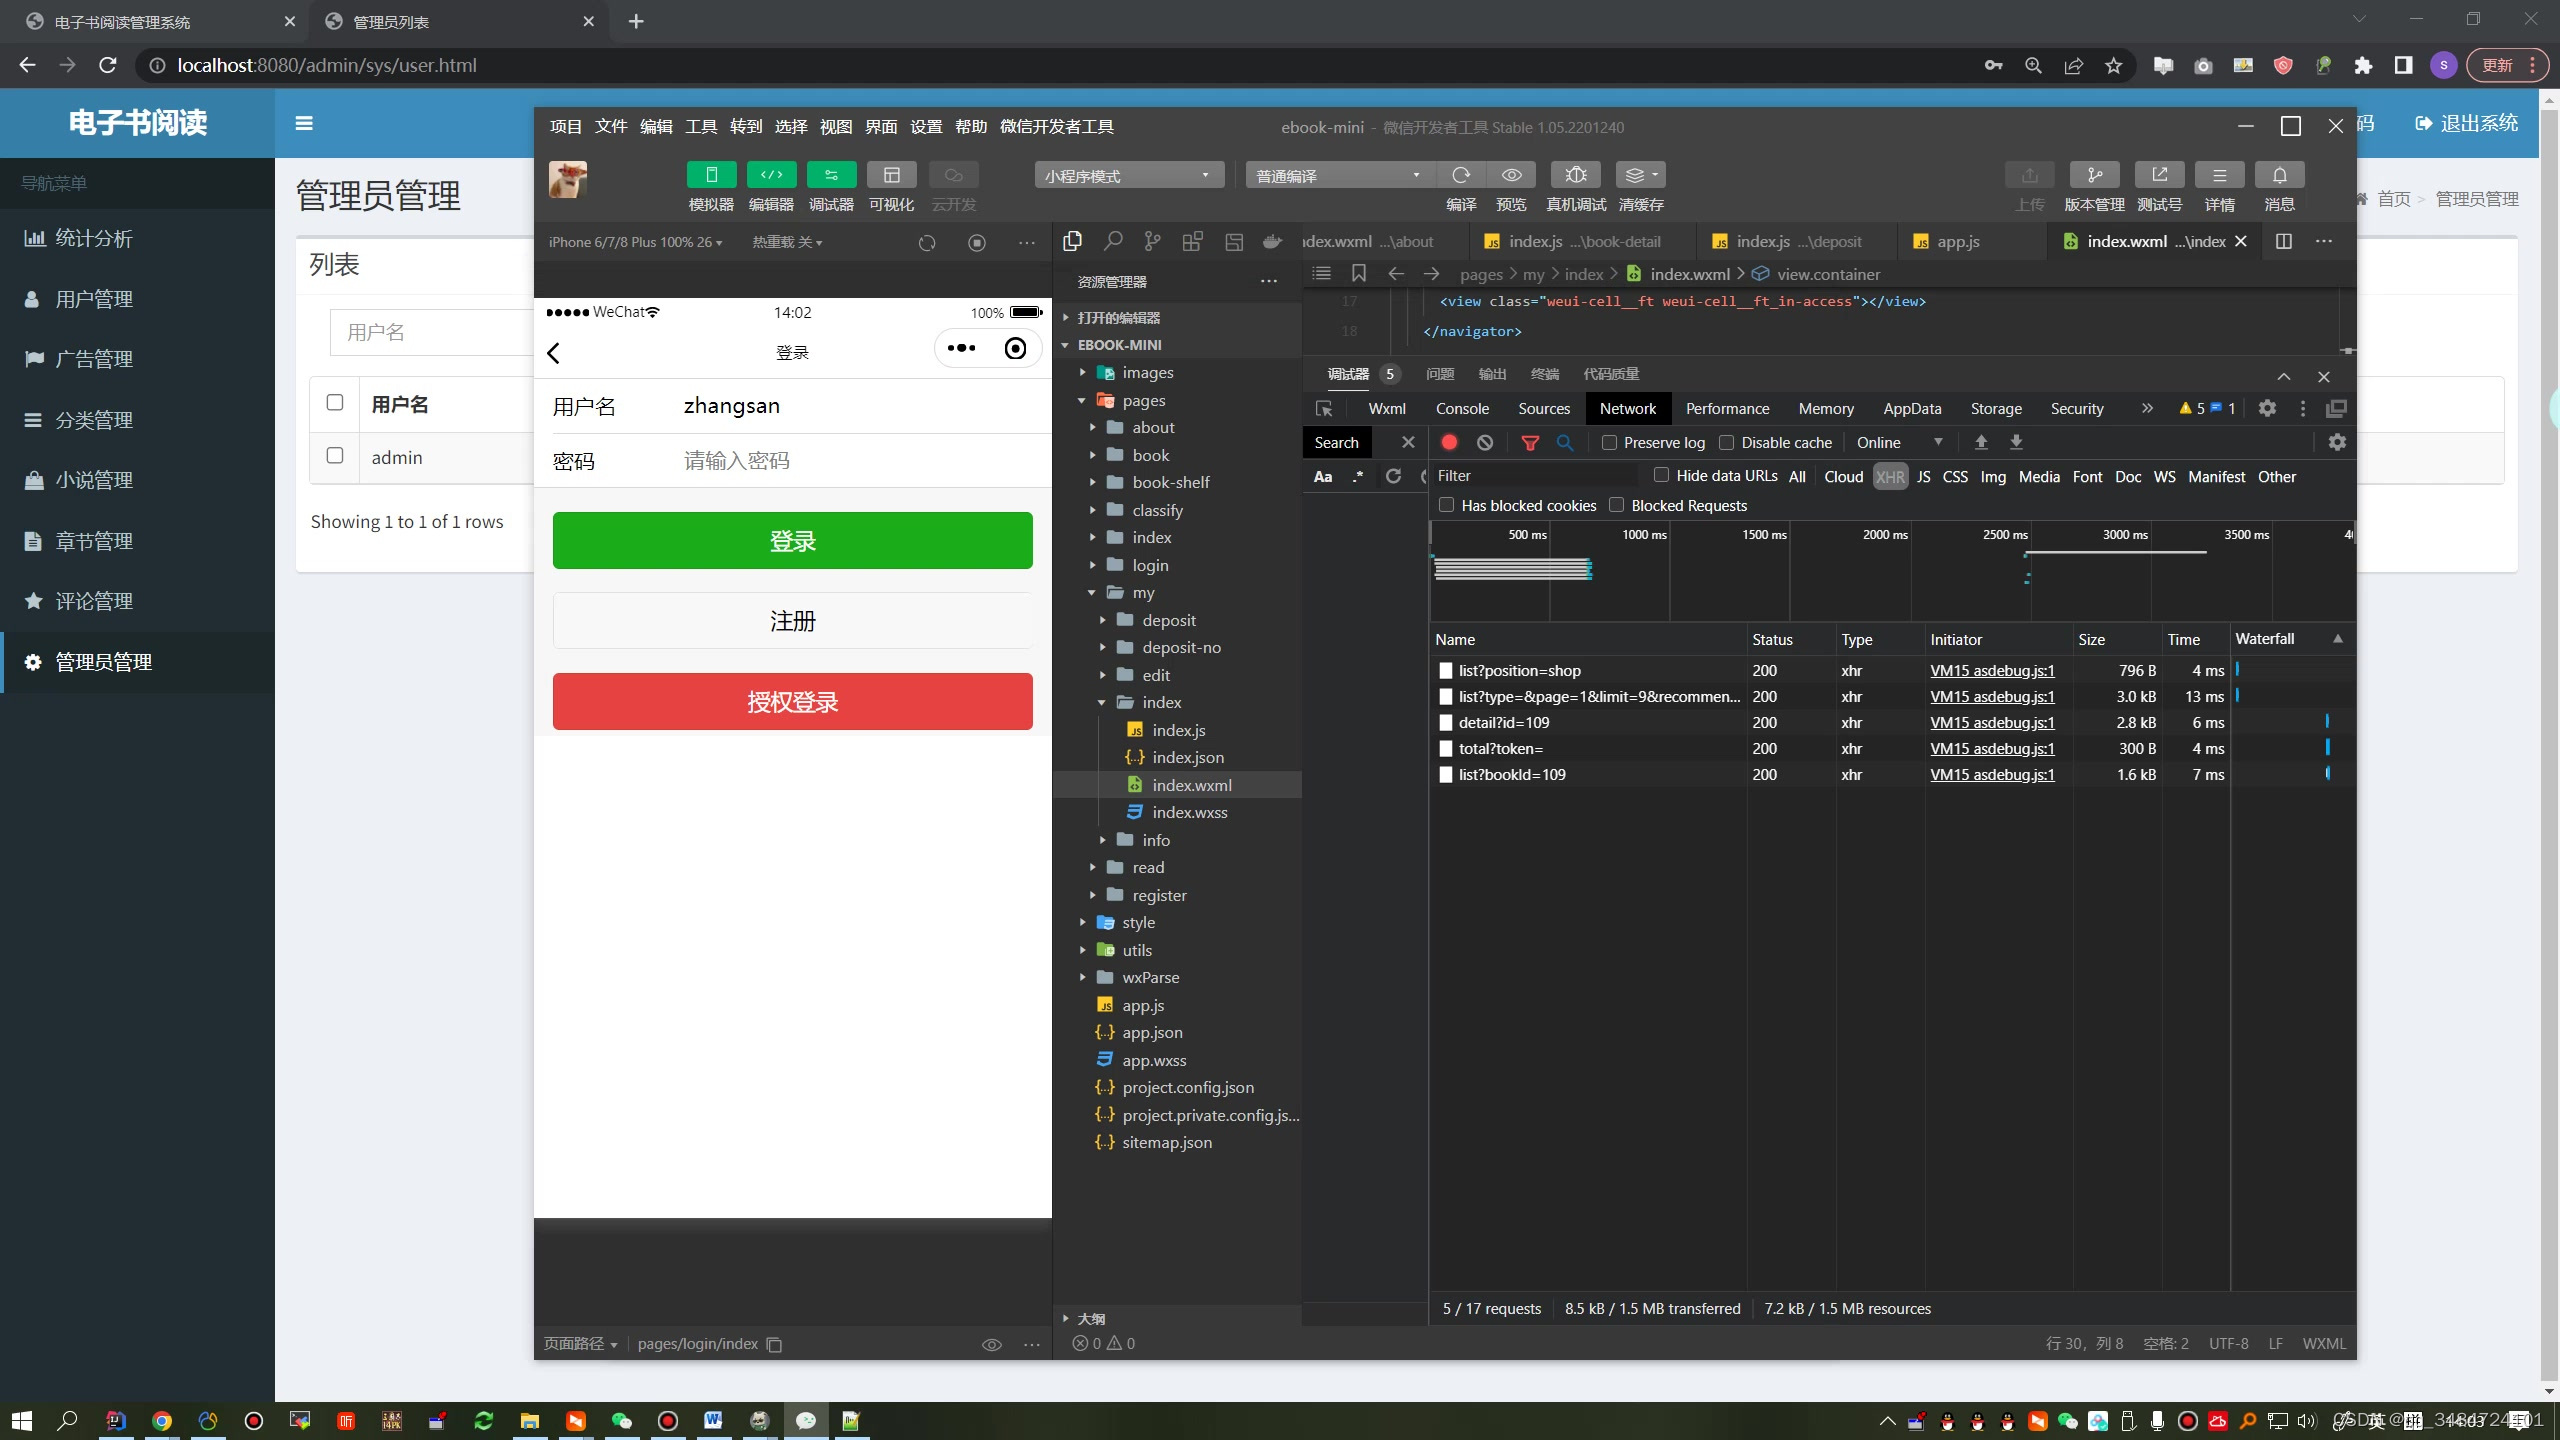This screenshot has width=2560, height=1440.
Task: Expand the book-shelf folder in tree
Action: coord(1170,482)
